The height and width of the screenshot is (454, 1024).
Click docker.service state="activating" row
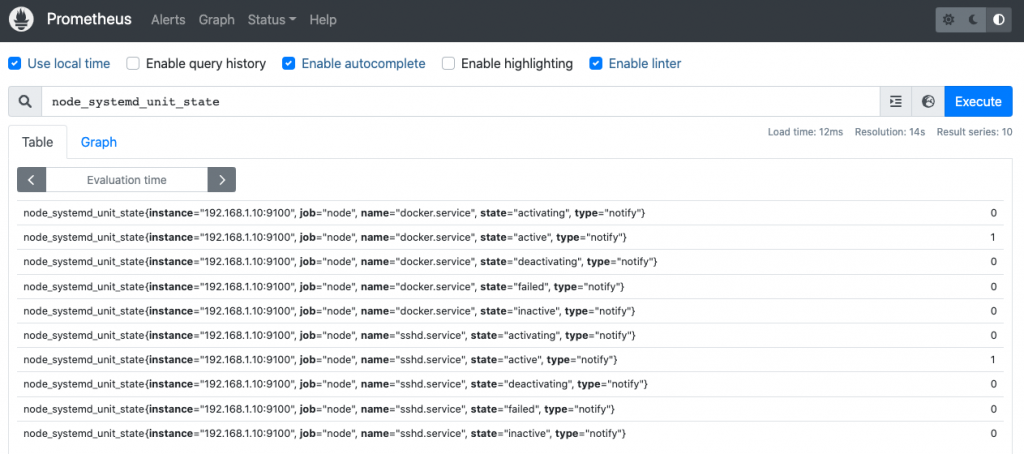click(x=510, y=213)
